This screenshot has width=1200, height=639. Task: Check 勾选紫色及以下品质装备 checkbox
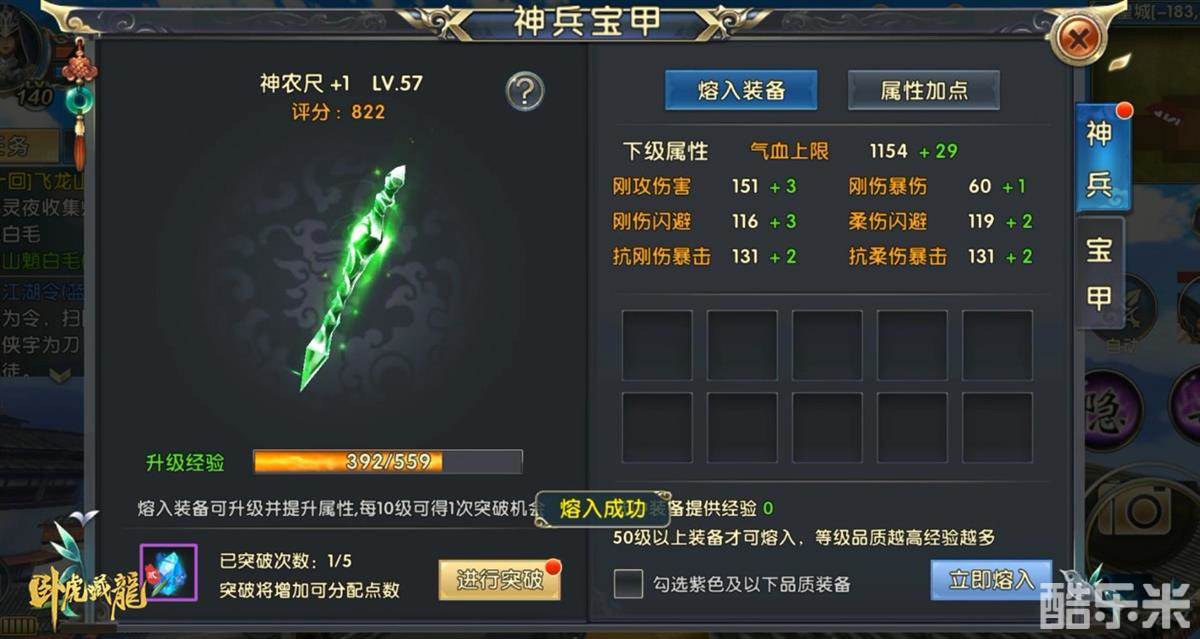(628, 583)
